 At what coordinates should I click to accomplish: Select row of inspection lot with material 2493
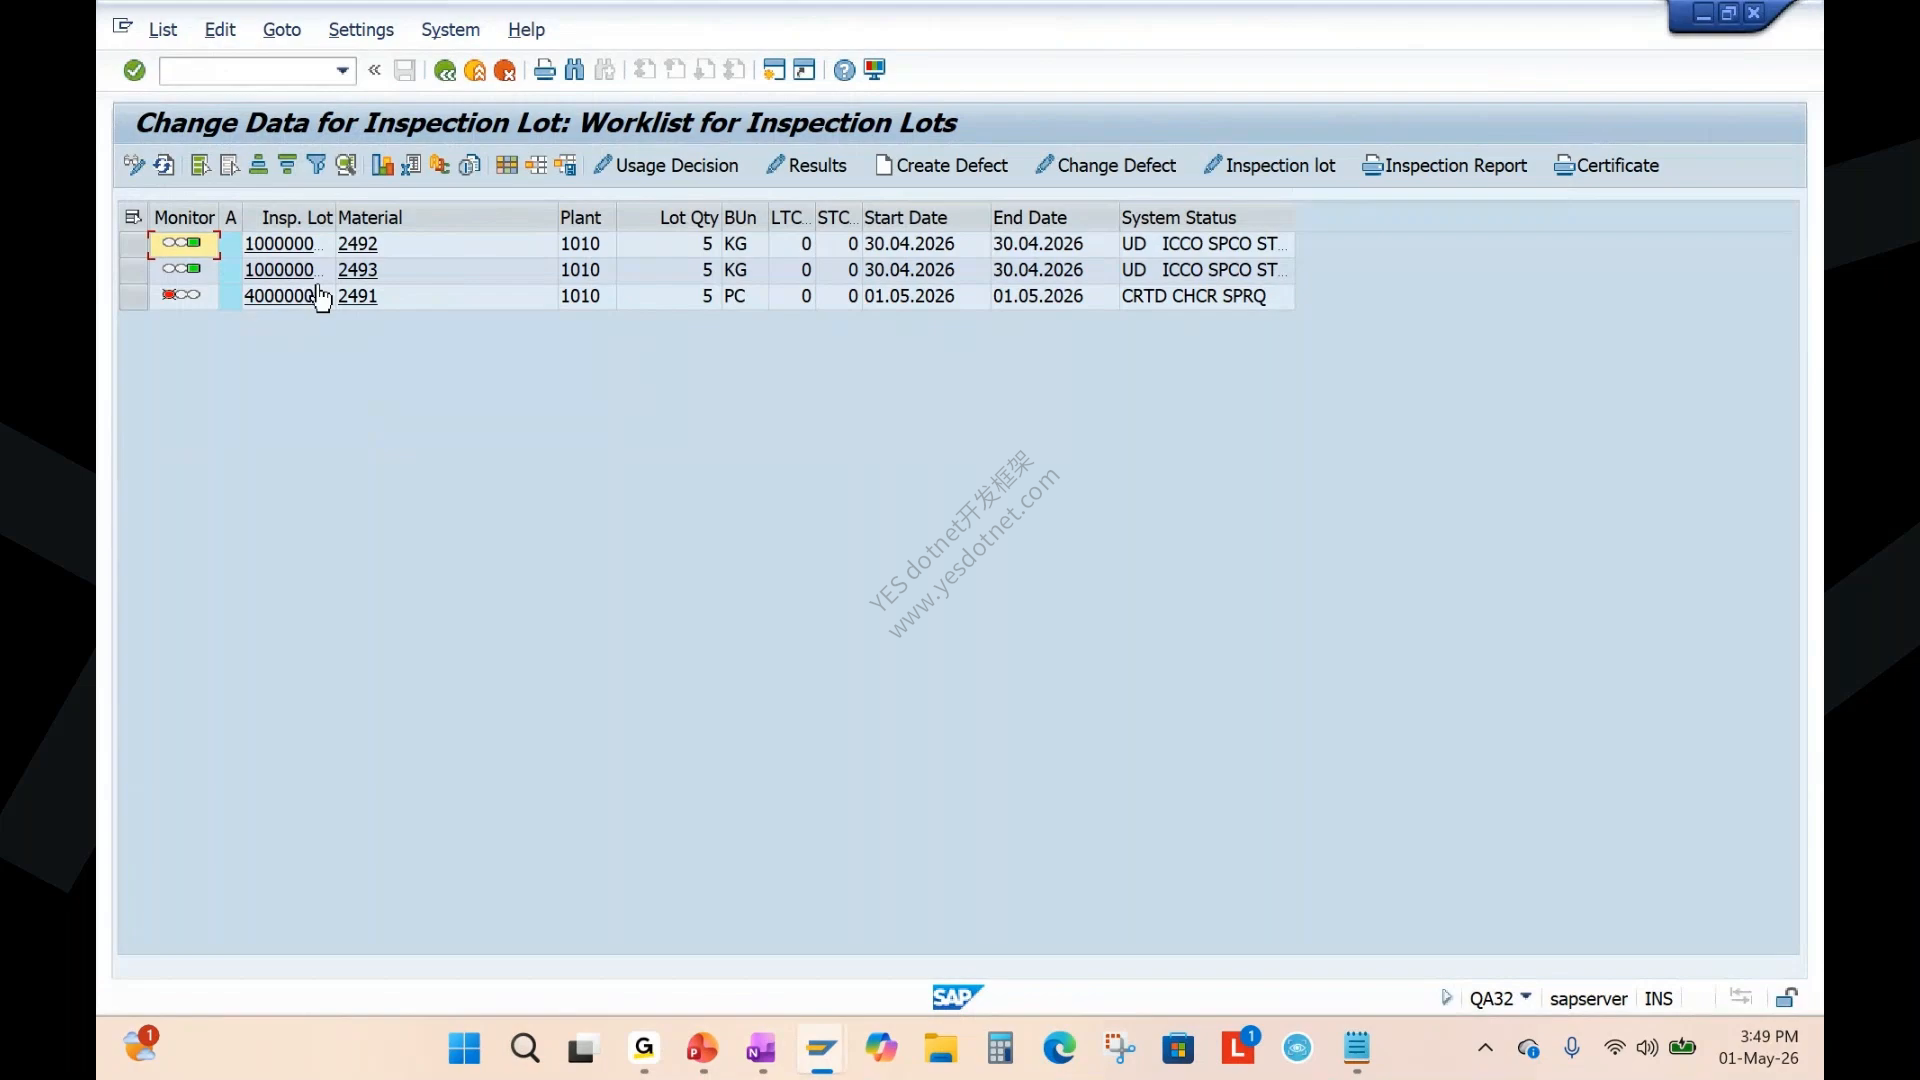[133, 270]
